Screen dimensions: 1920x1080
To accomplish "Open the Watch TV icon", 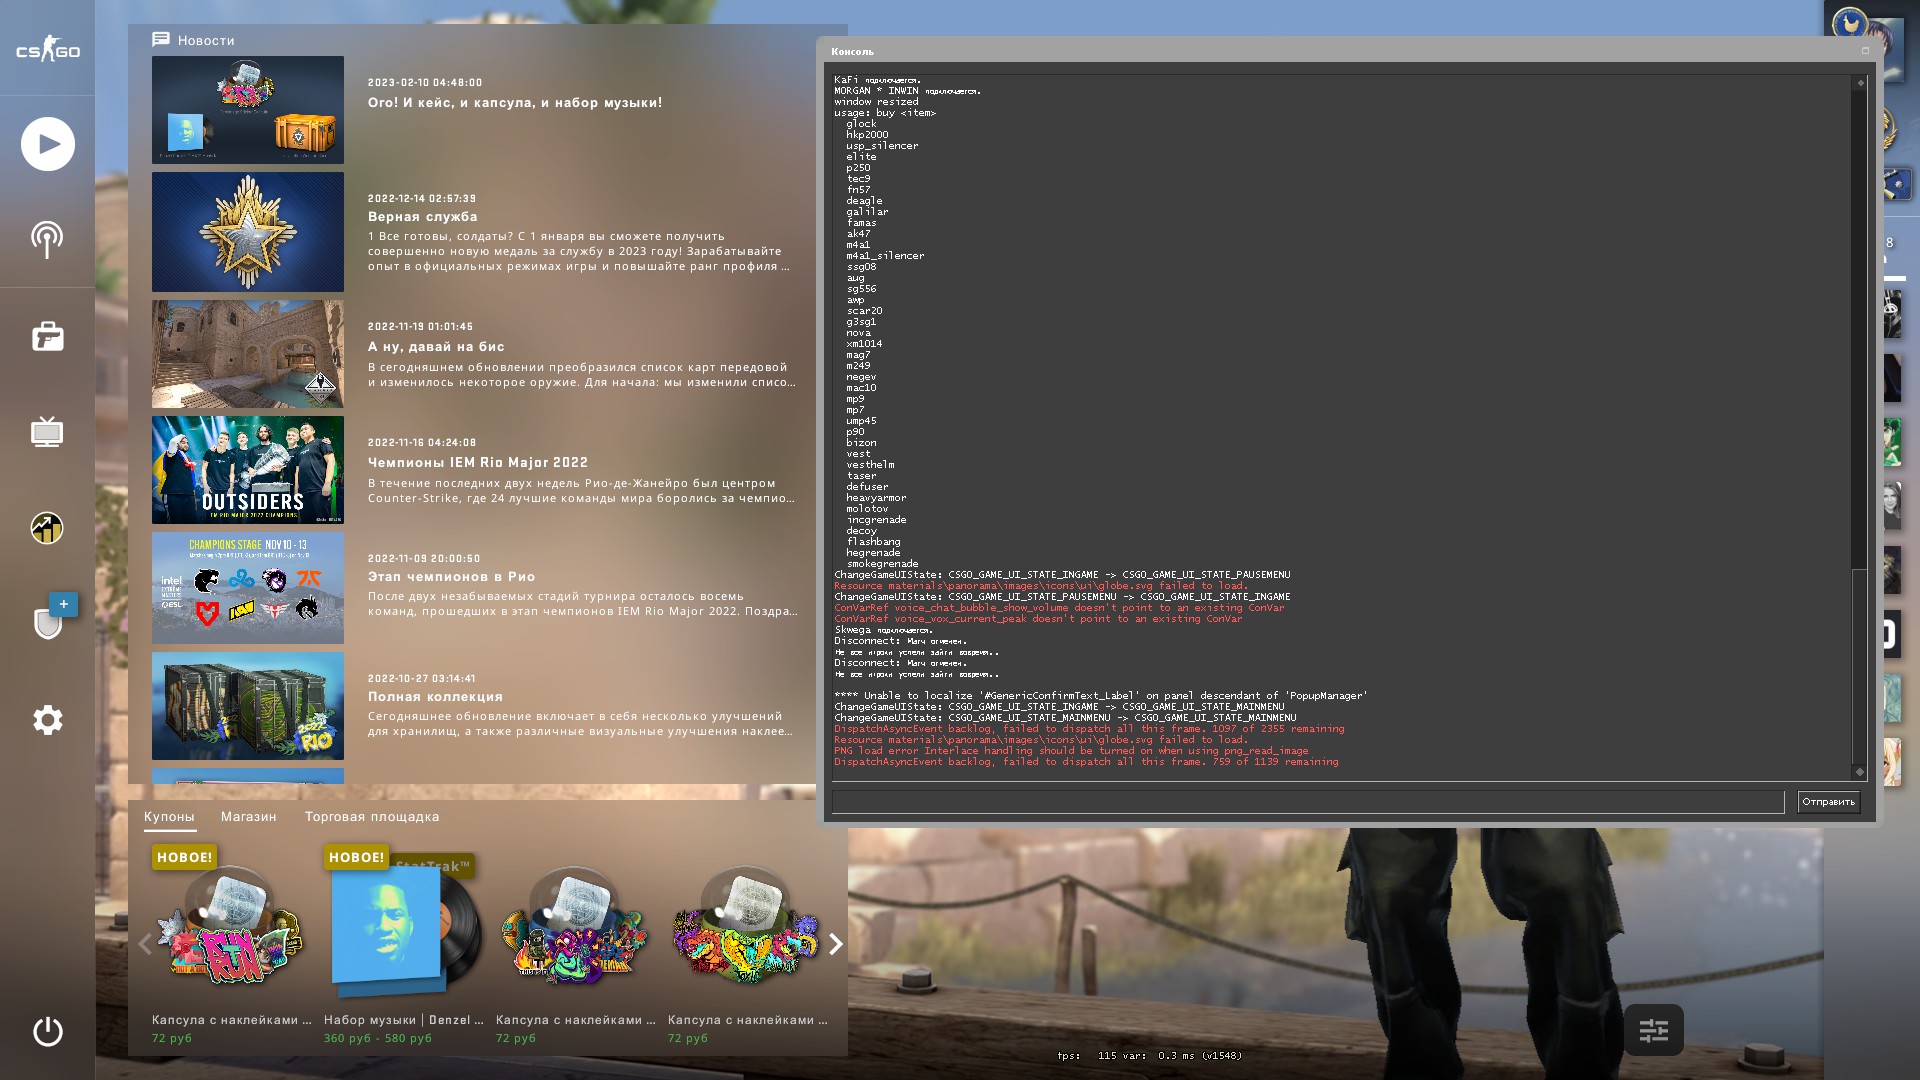I will pyautogui.click(x=47, y=432).
